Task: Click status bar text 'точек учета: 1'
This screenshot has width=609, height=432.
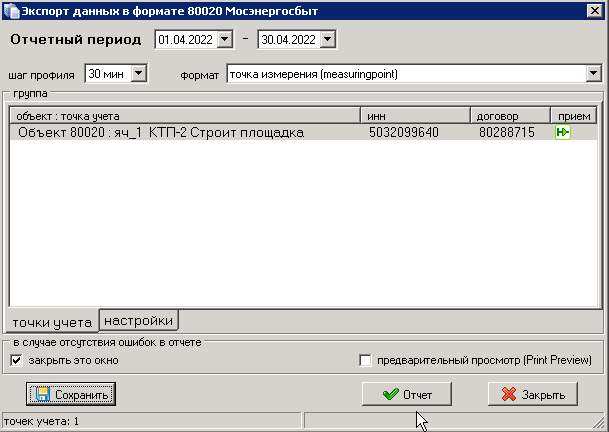Action: (41, 421)
